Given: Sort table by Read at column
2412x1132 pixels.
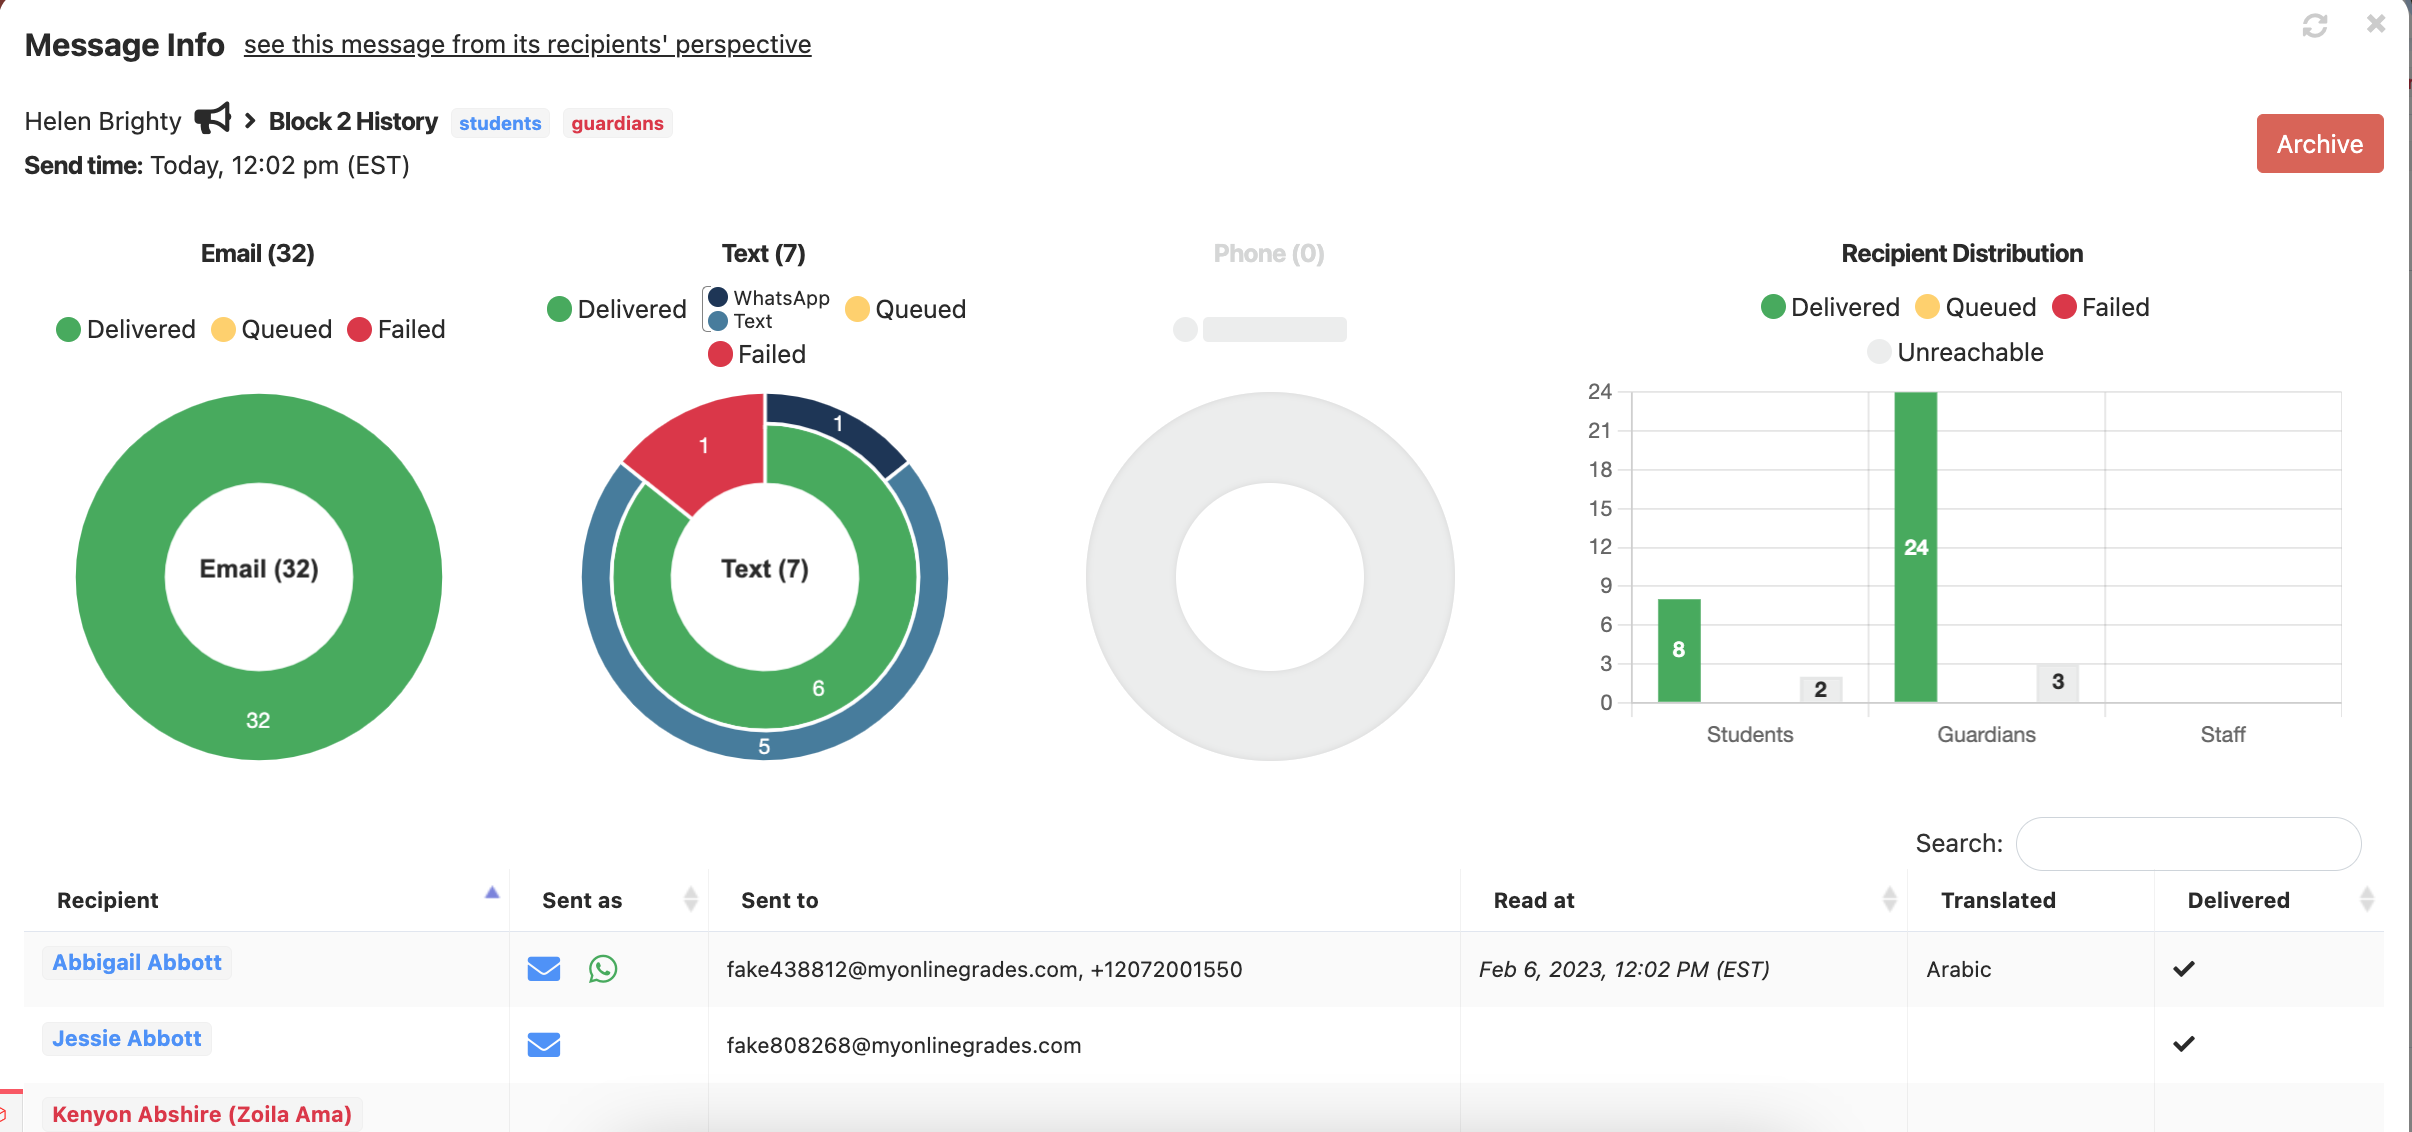Looking at the screenshot, I should [1534, 900].
